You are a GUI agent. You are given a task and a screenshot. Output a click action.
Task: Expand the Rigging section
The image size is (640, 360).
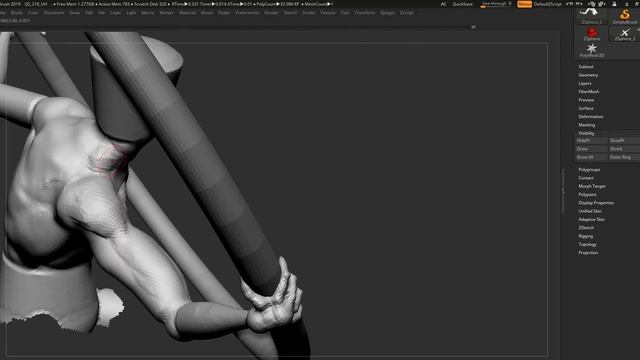[x=585, y=236]
